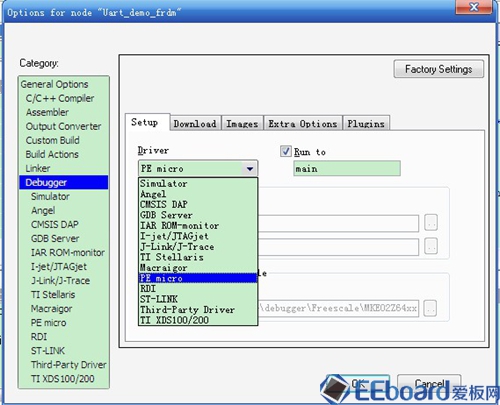Click the main text field
Screen dimensions: 500x405
(347, 169)
